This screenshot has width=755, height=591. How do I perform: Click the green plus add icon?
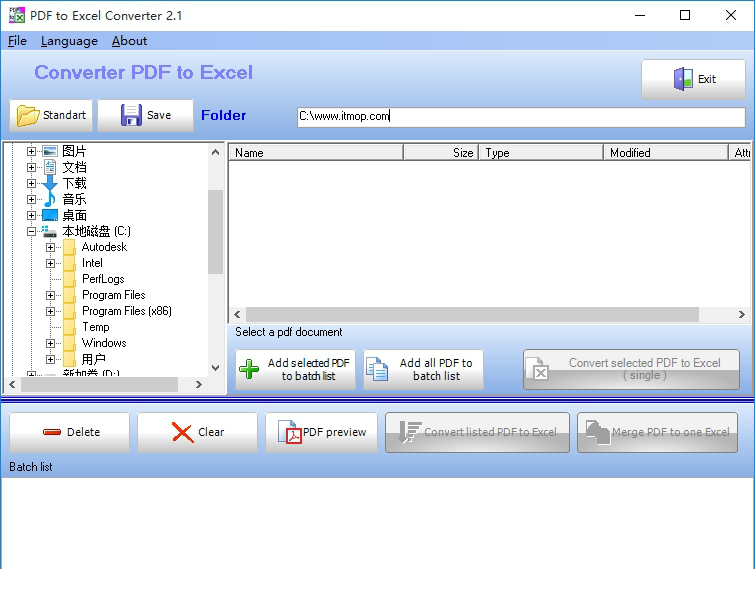coord(249,369)
